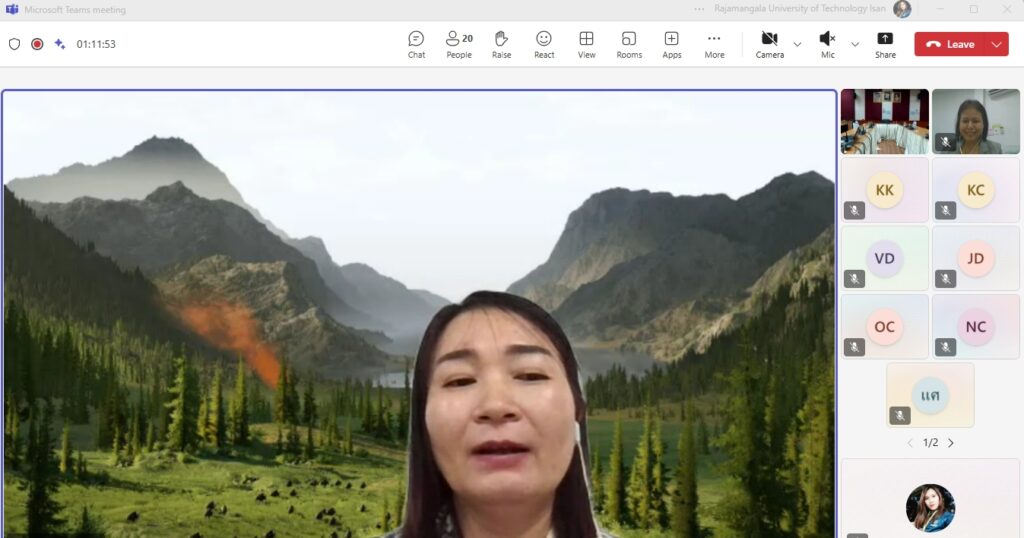Image resolution: width=1024 pixels, height=538 pixels.
Task: Click the shield meeting security icon
Action: pyautogui.click(x=14, y=44)
